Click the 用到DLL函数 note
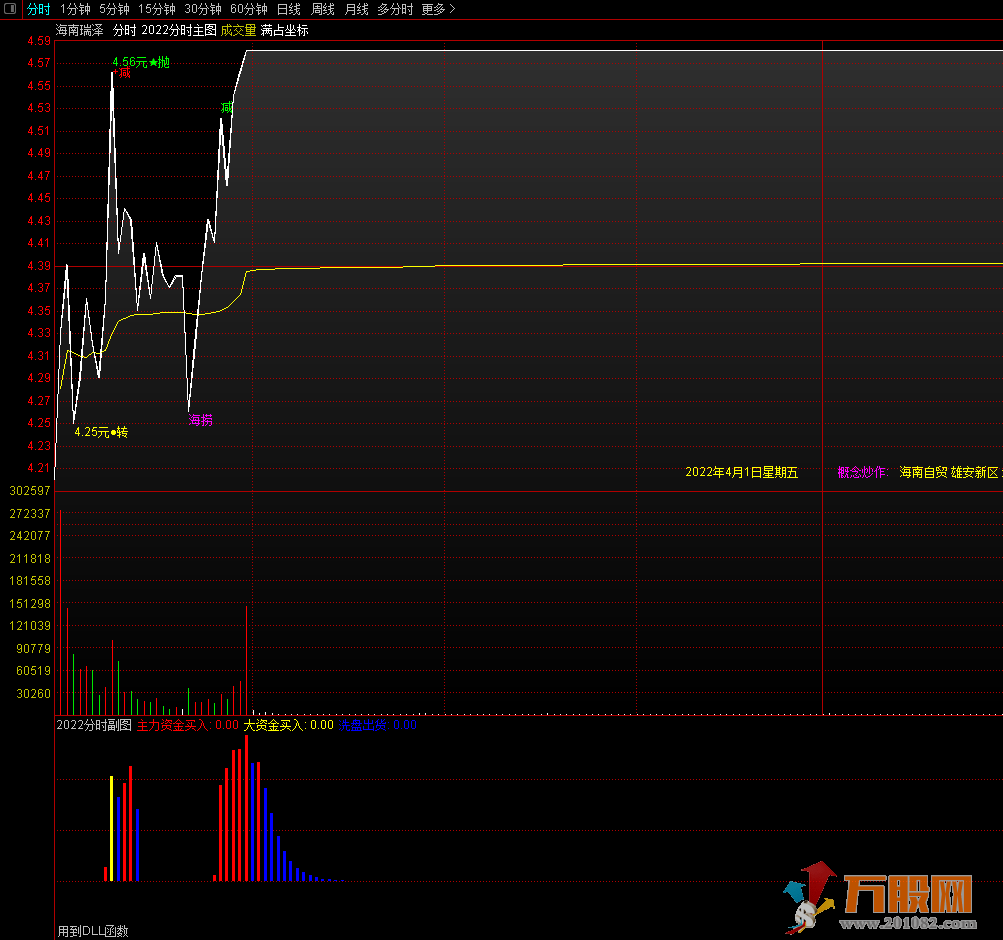 (x=93, y=931)
